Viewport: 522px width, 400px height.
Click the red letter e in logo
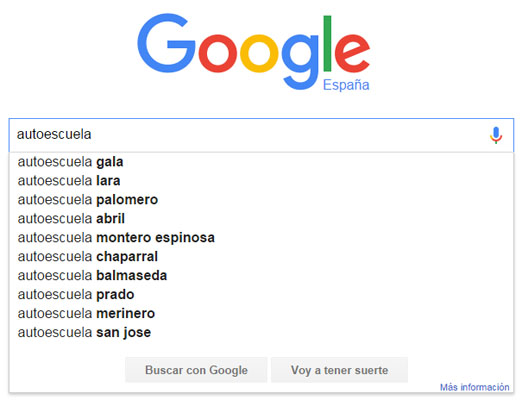(x=352, y=53)
